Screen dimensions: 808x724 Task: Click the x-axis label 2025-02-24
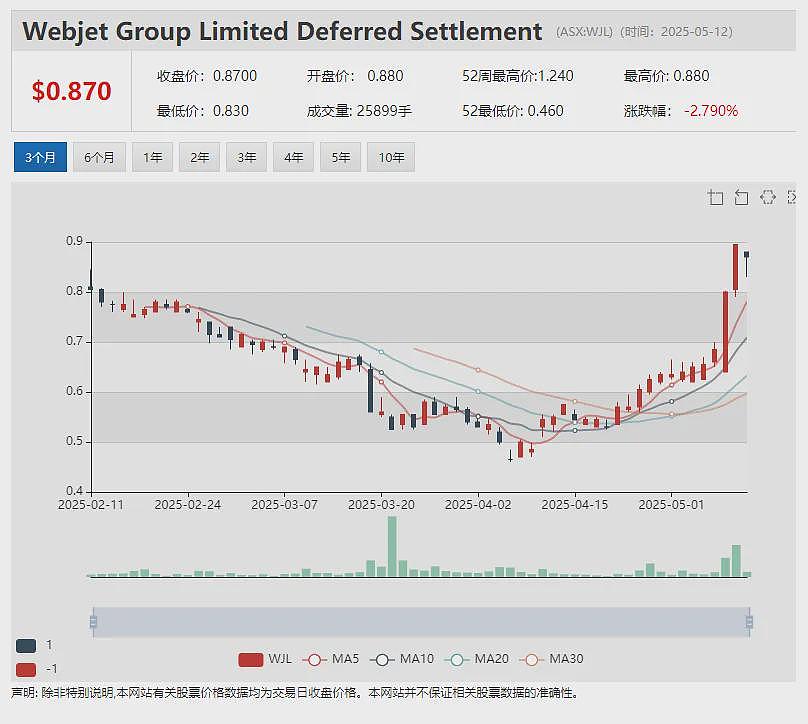pos(188,504)
